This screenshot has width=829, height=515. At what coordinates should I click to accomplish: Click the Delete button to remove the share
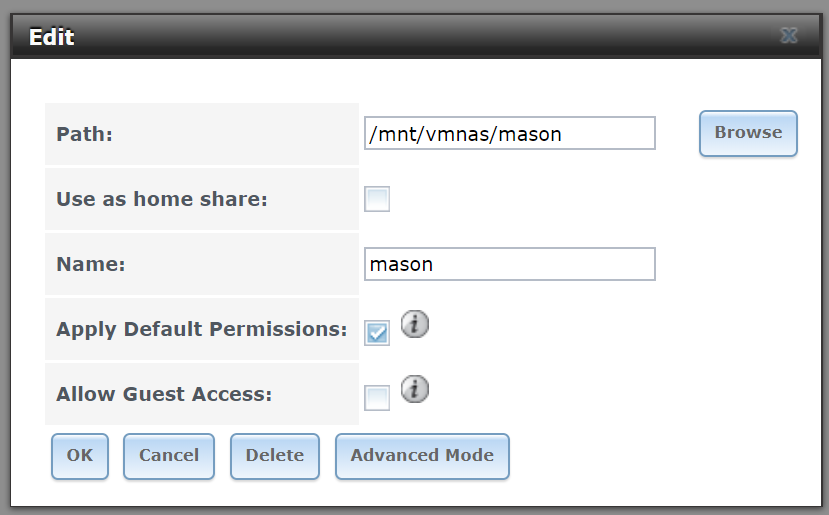(275, 456)
